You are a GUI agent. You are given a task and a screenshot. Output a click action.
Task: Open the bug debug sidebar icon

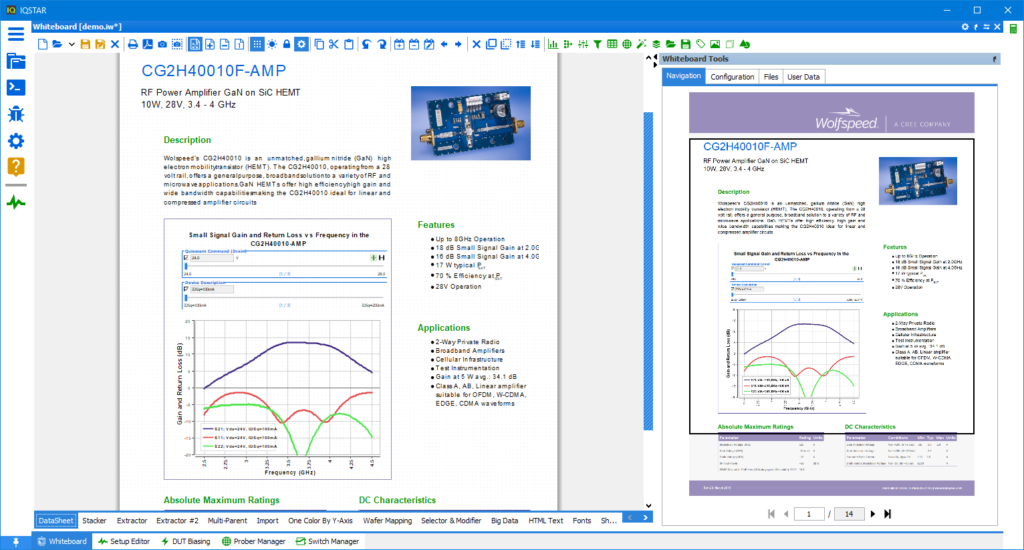(16, 114)
